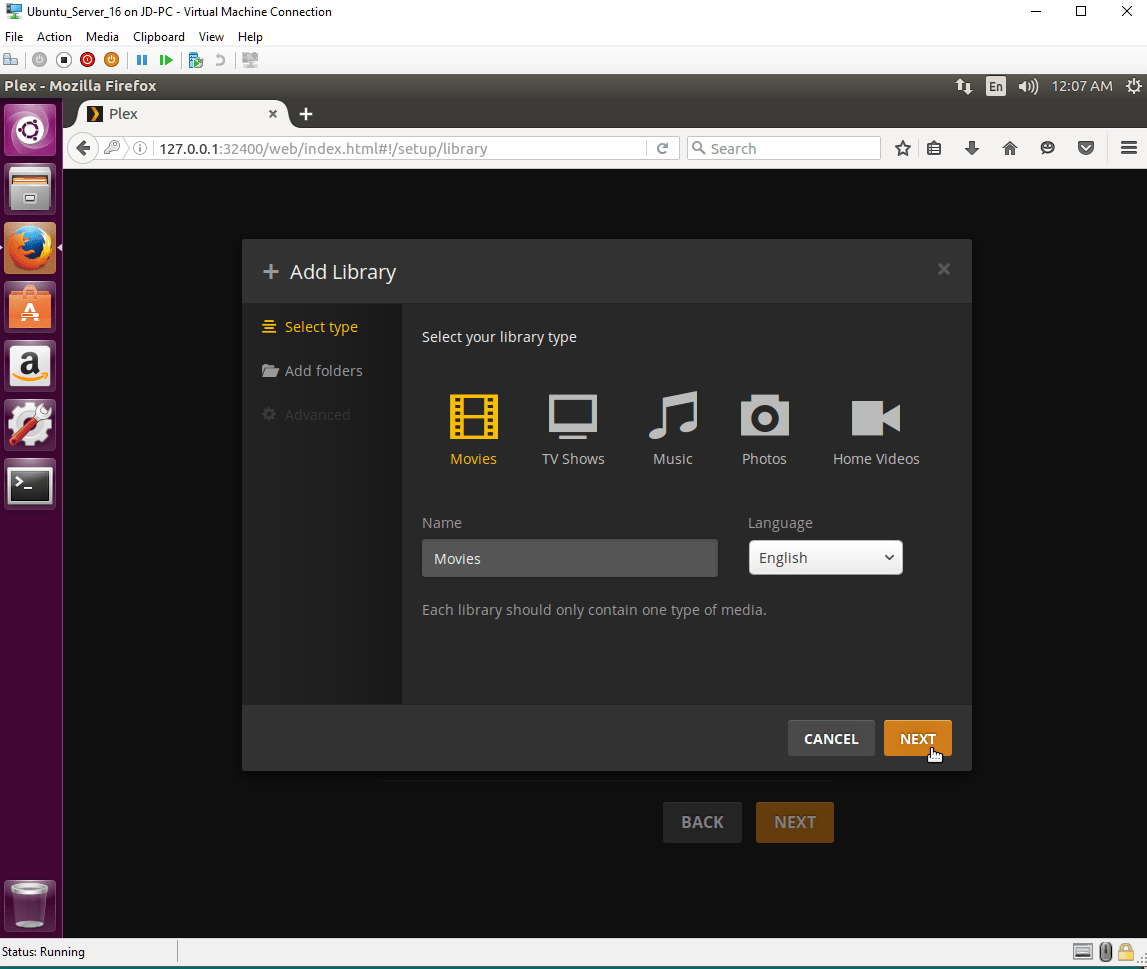Revert the VM via undo icon
This screenshot has width=1147, height=969.
(219, 60)
